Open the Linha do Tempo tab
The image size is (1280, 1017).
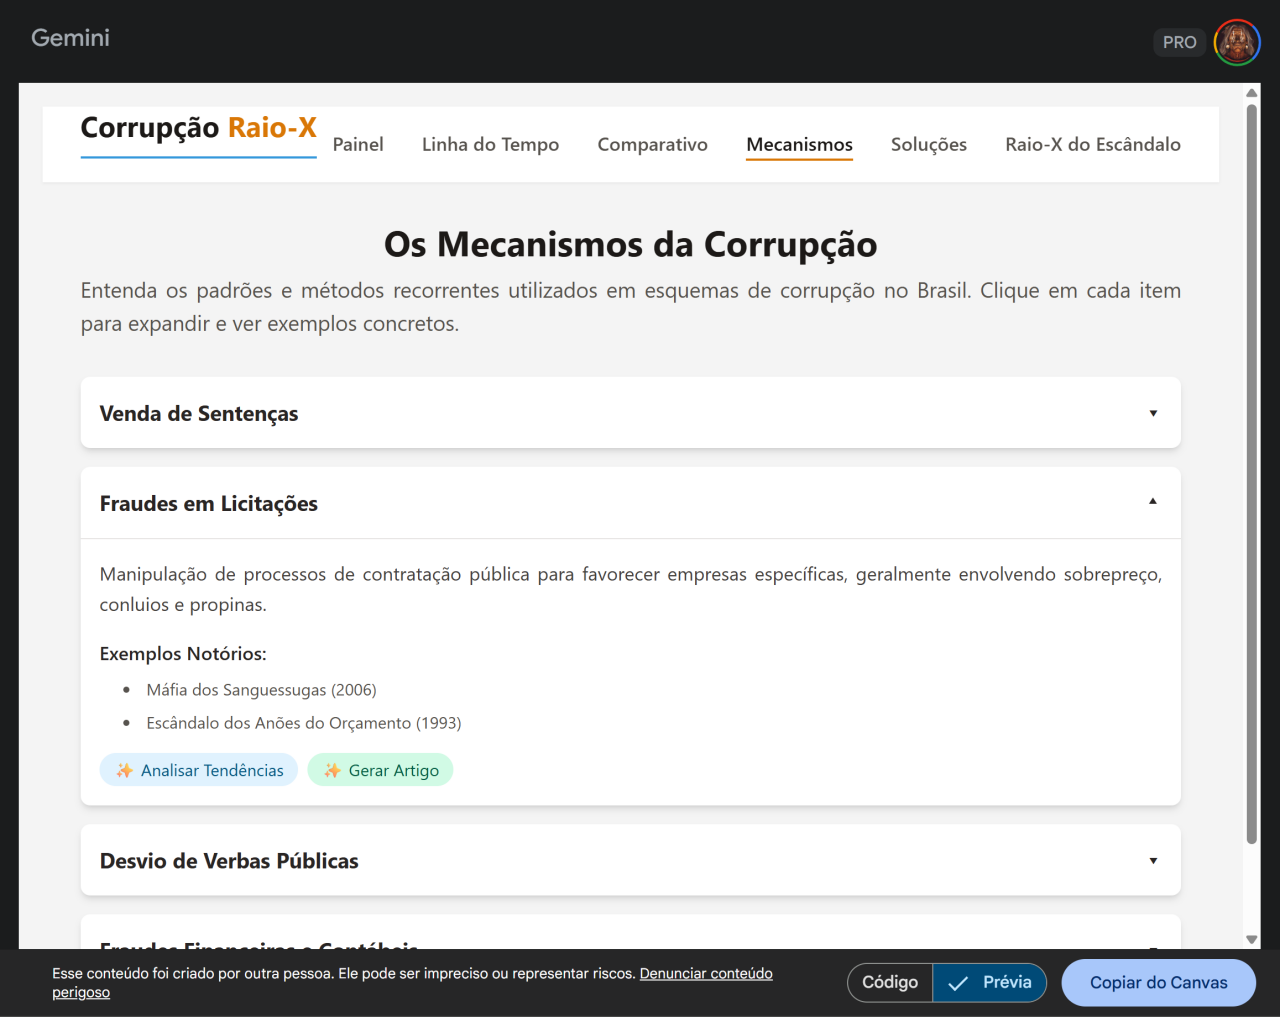pyautogui.click(x=490, y=145)
